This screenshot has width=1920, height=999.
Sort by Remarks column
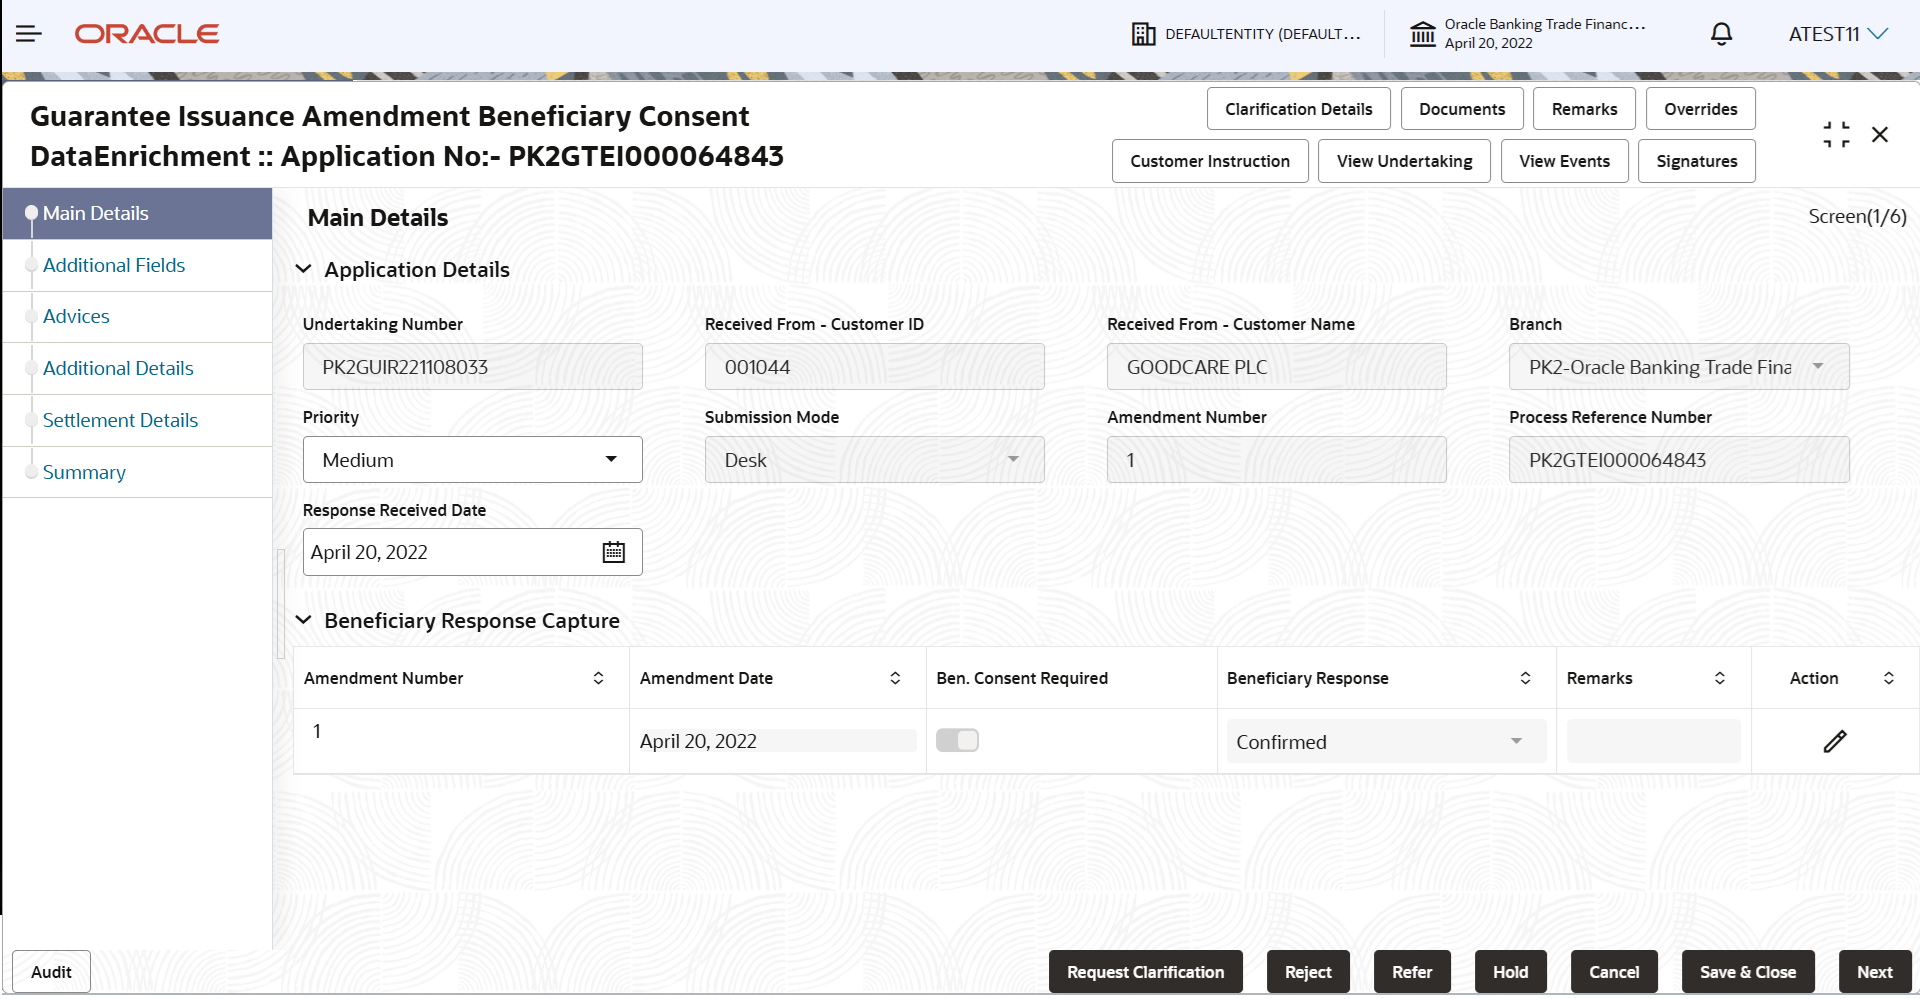click(1720, 678)
